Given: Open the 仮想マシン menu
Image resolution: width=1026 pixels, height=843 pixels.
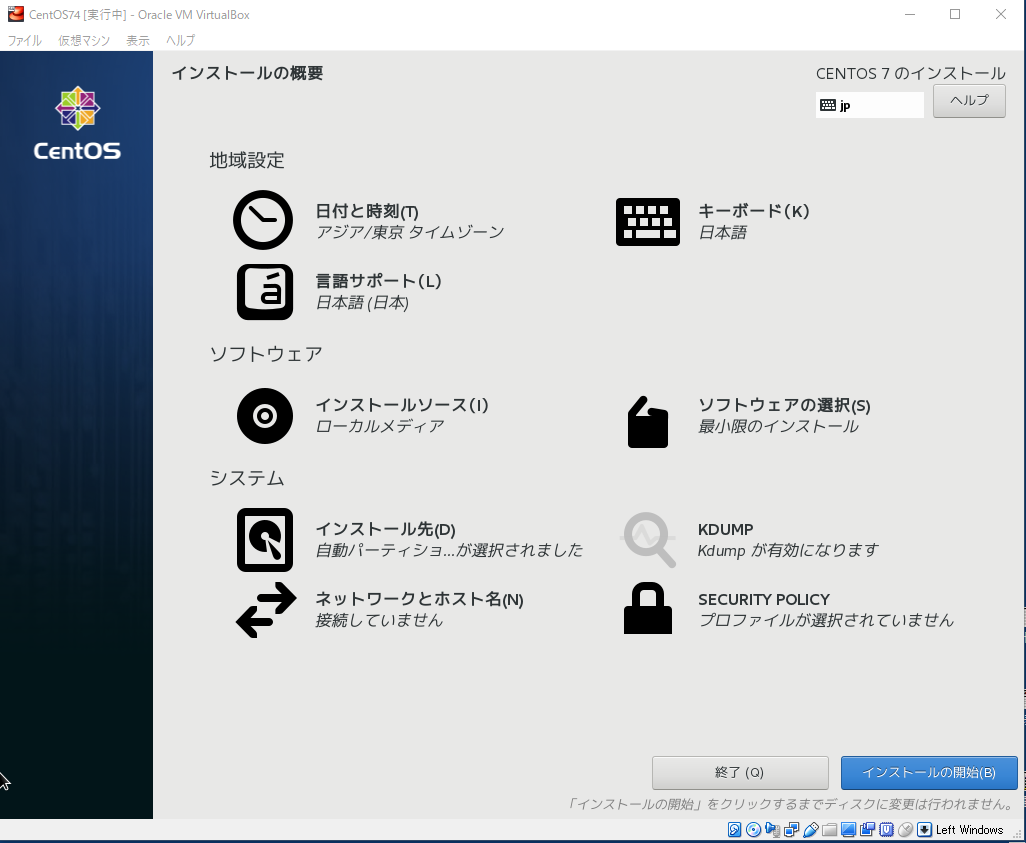Looking at the screenshot, I should point(84,41).
